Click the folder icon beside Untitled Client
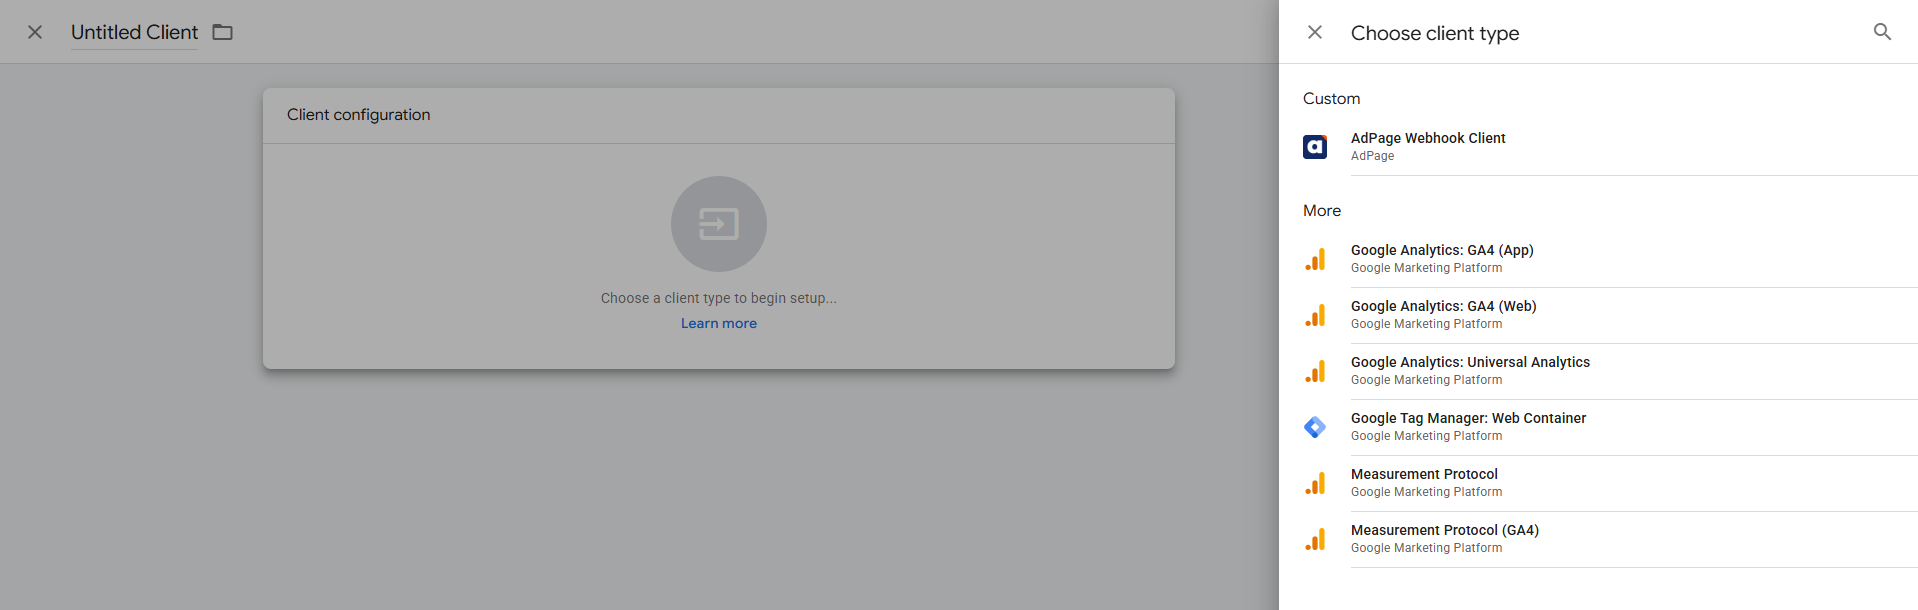 (x=222, y=32)
